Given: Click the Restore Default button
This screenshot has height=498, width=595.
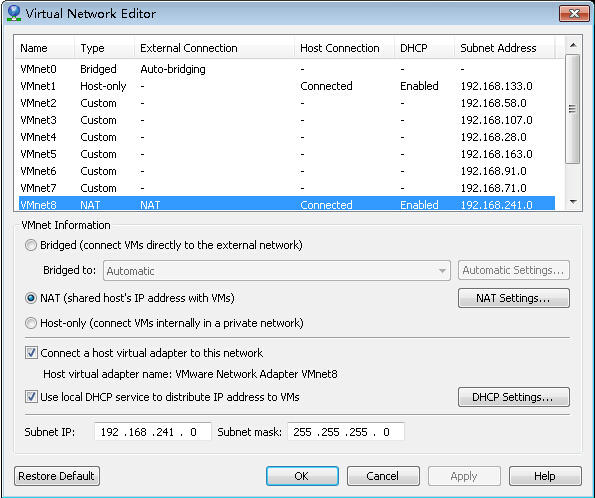Looking at the screenshot, I should point(57,476).
